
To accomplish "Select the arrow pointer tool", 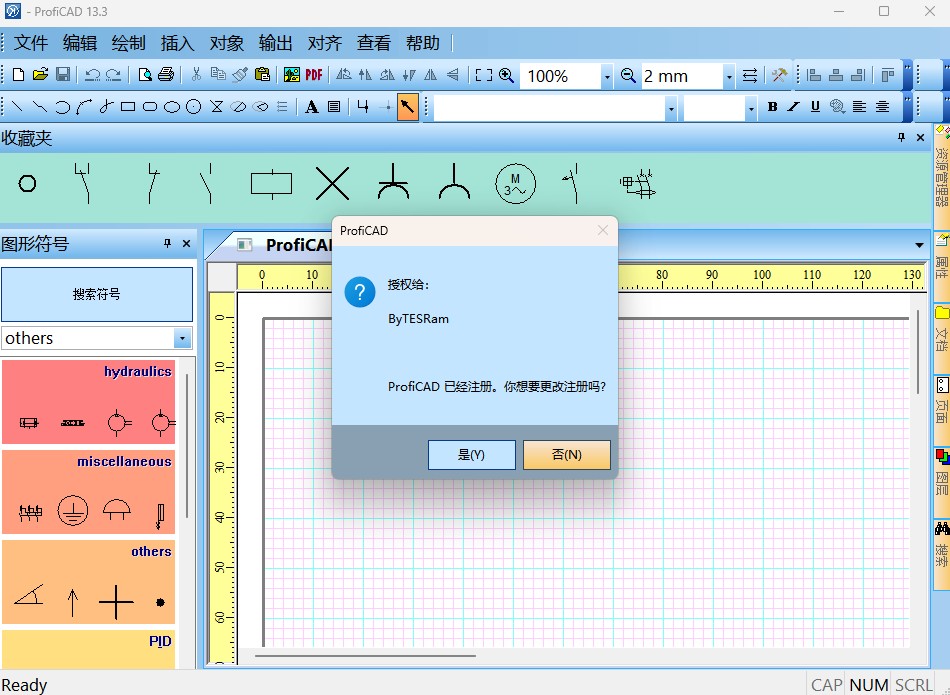I will 408,107.
